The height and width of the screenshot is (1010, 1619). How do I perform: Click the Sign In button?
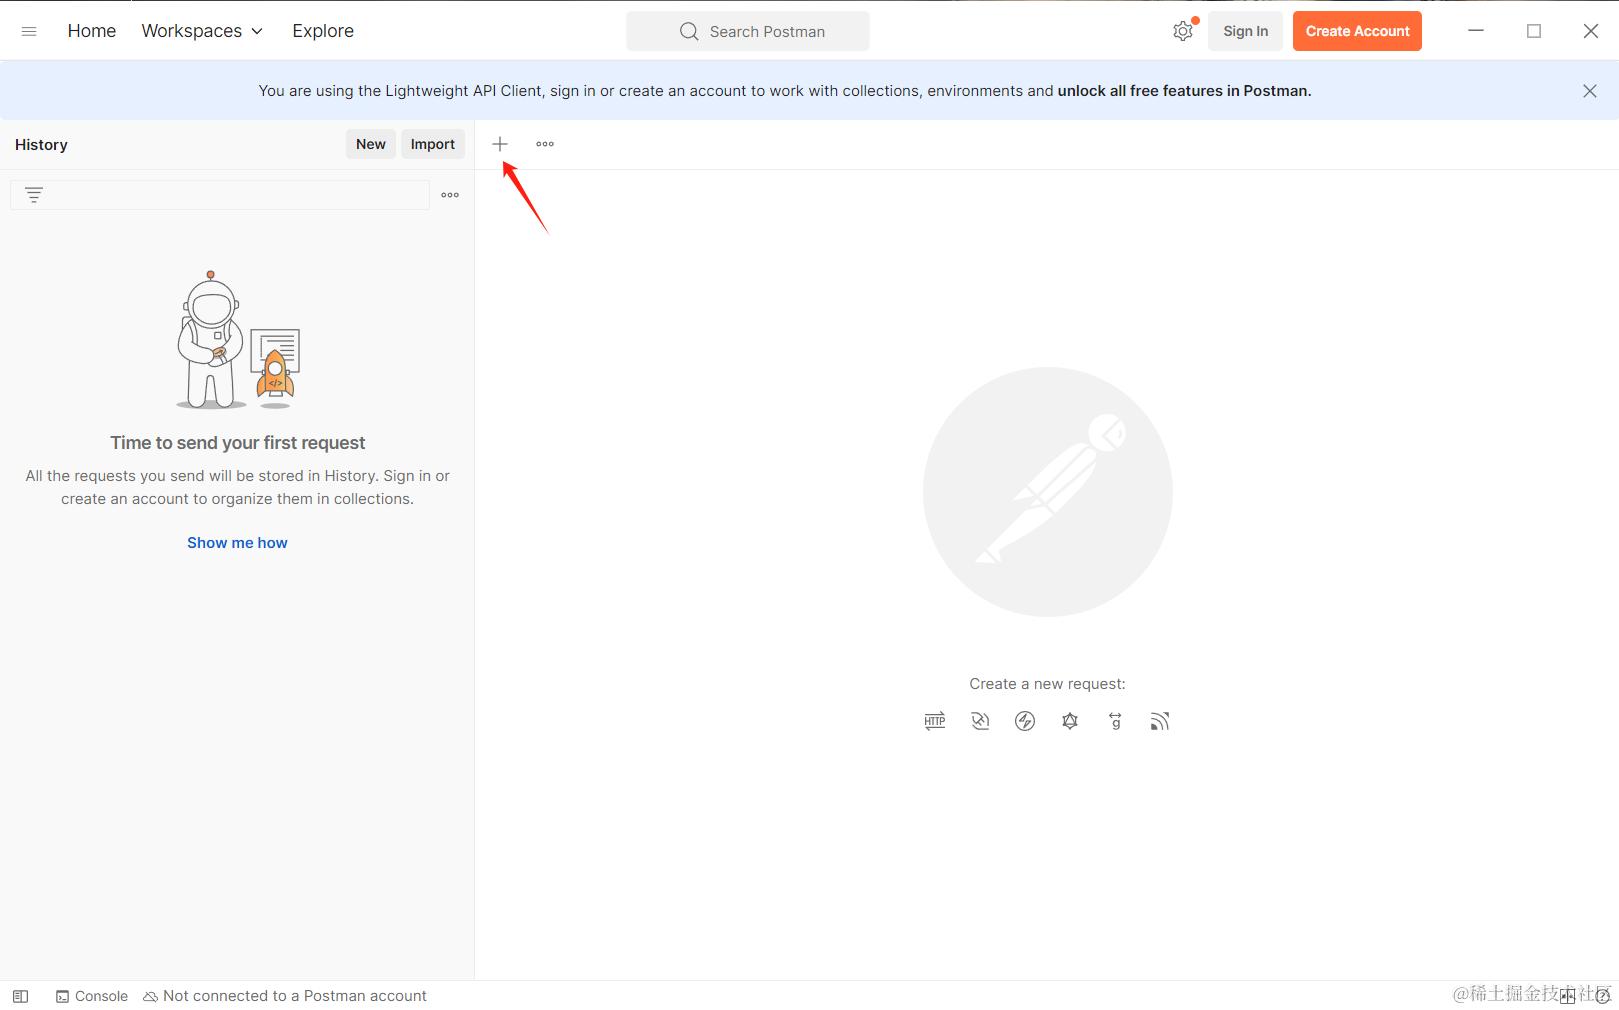point(1245,31)
